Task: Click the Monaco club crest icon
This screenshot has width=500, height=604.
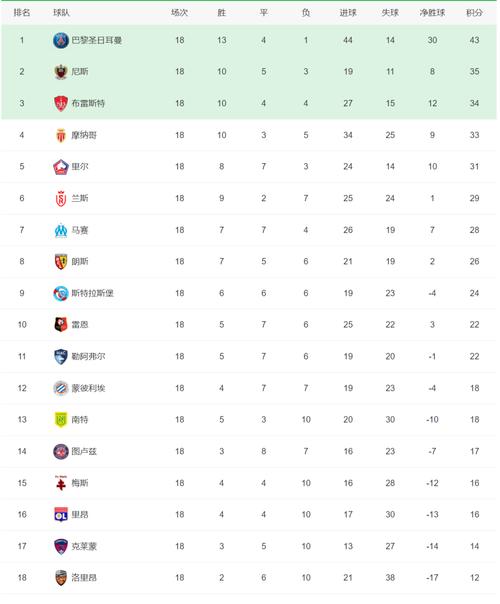Action: pos(60,135)
